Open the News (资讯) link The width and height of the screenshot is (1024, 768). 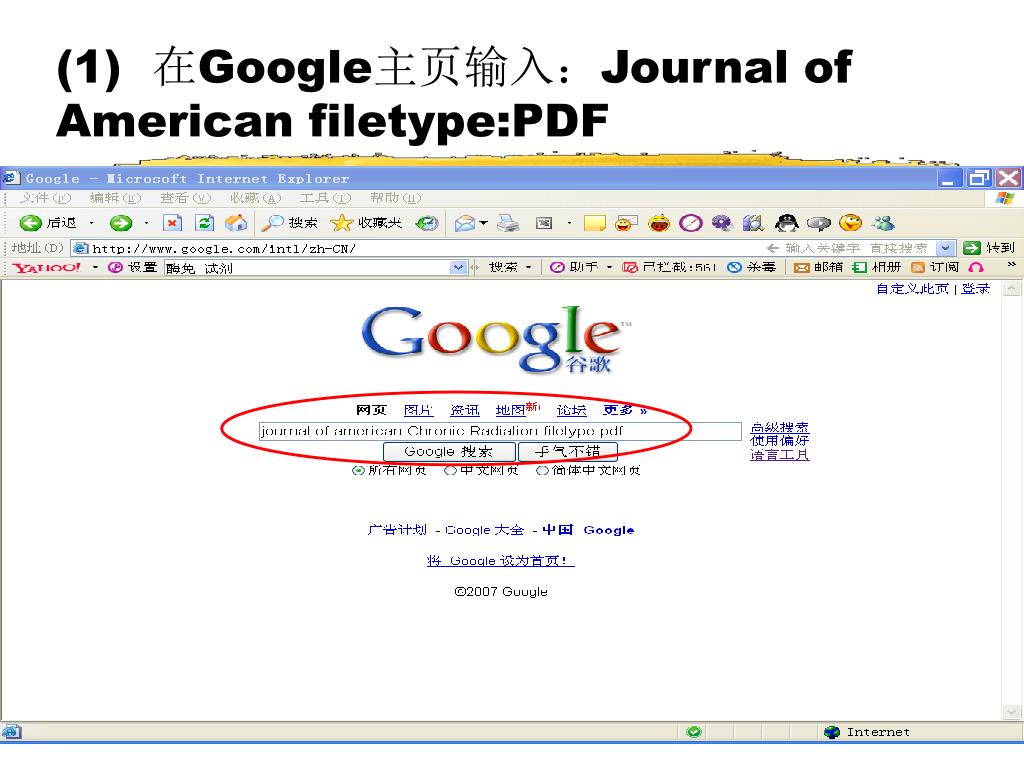point(464,410)
